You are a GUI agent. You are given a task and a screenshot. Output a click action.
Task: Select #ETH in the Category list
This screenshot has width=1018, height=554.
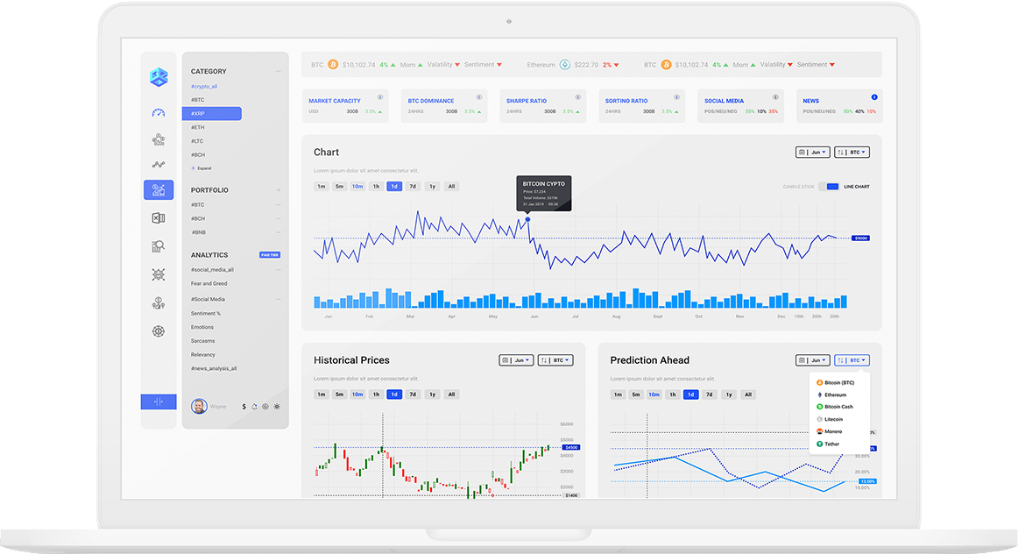[x=197, y=127]
